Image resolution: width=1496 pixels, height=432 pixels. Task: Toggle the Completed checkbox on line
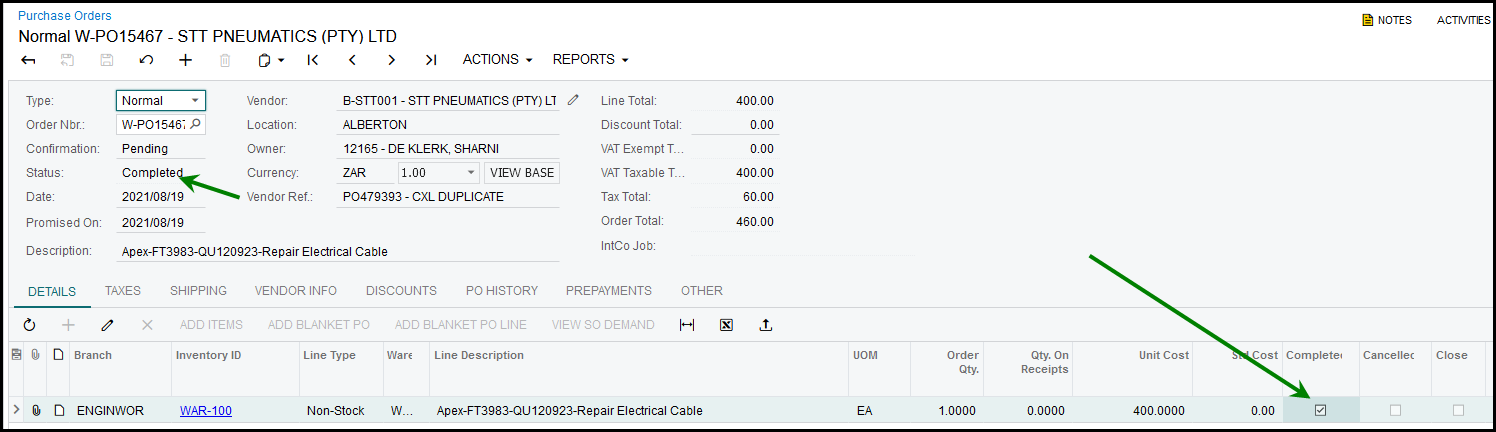click(x=1320, y=410)
